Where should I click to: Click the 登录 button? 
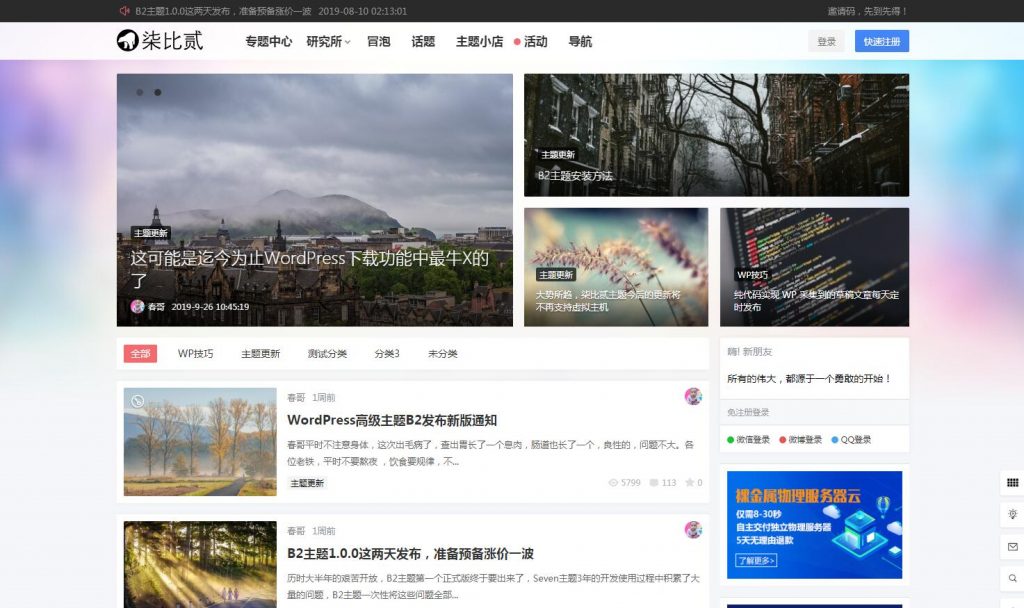click(x=827, y=41)
